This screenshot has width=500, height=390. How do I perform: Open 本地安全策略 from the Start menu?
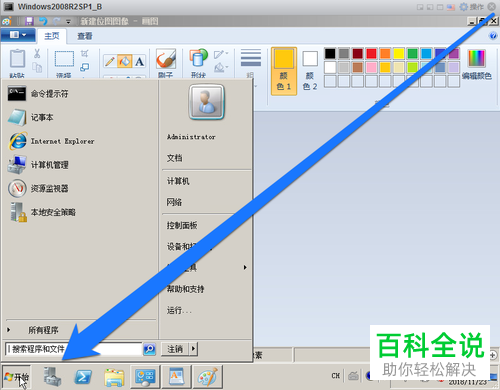coord(80,212)
